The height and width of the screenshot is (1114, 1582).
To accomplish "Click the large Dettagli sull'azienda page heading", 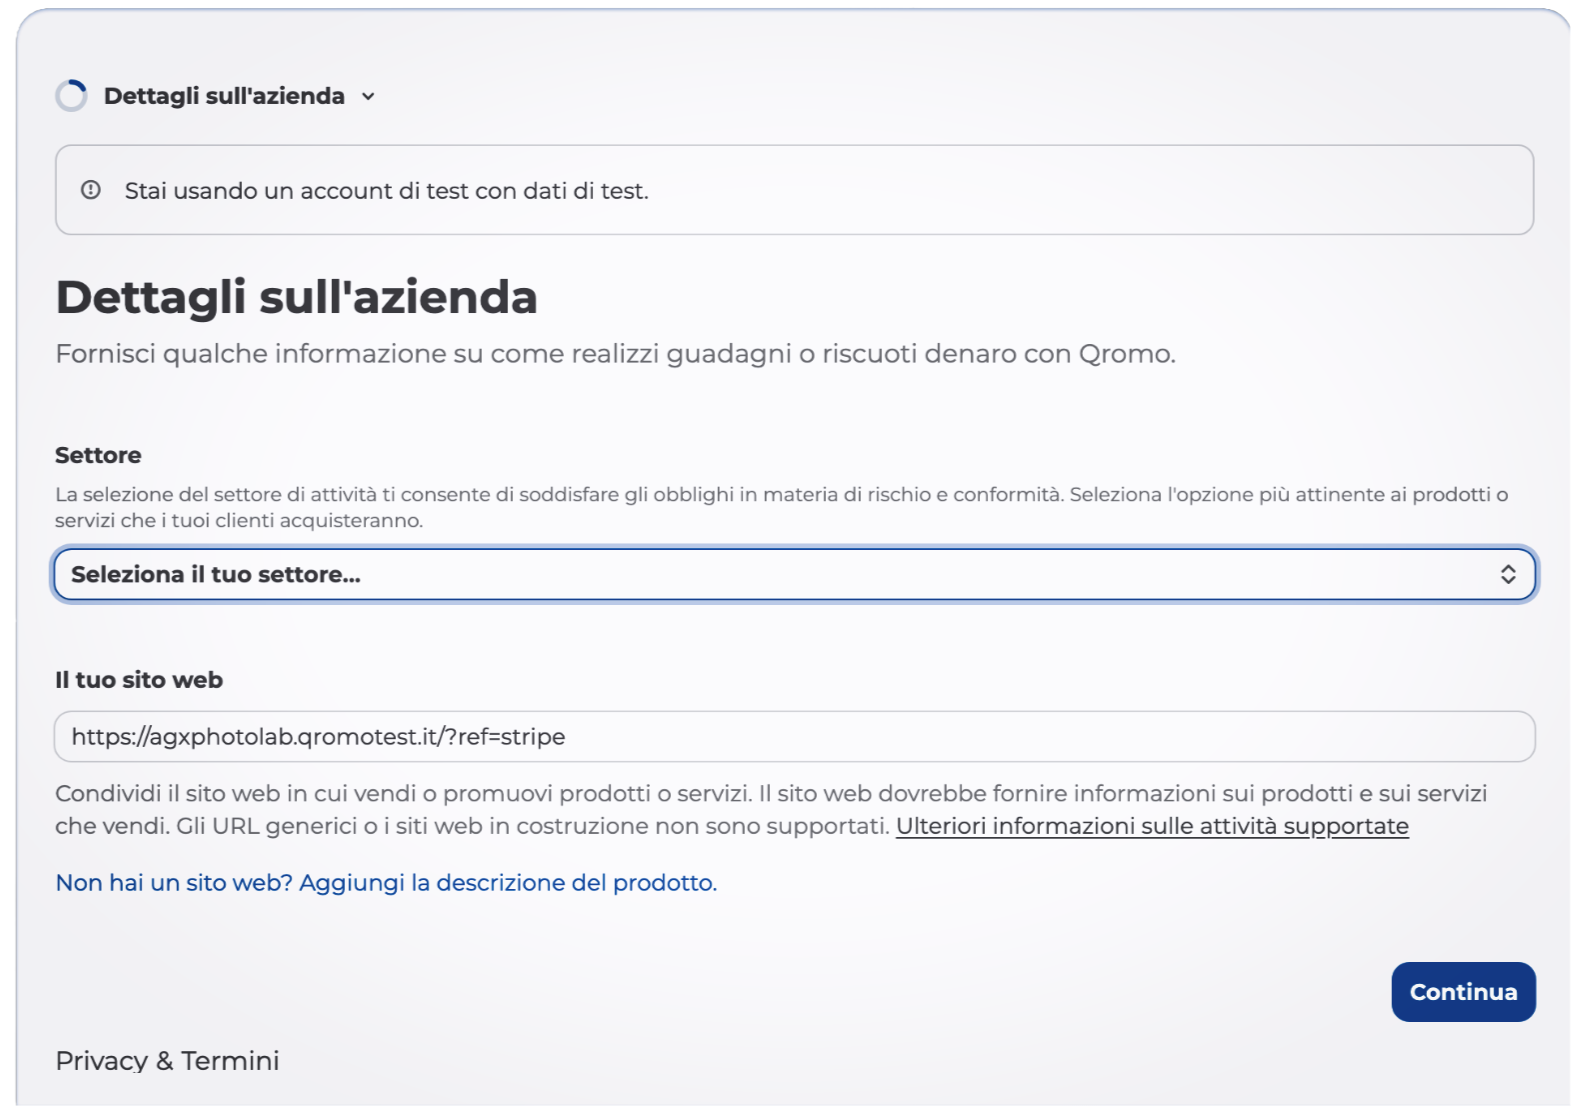I will [x=297, y=297].
